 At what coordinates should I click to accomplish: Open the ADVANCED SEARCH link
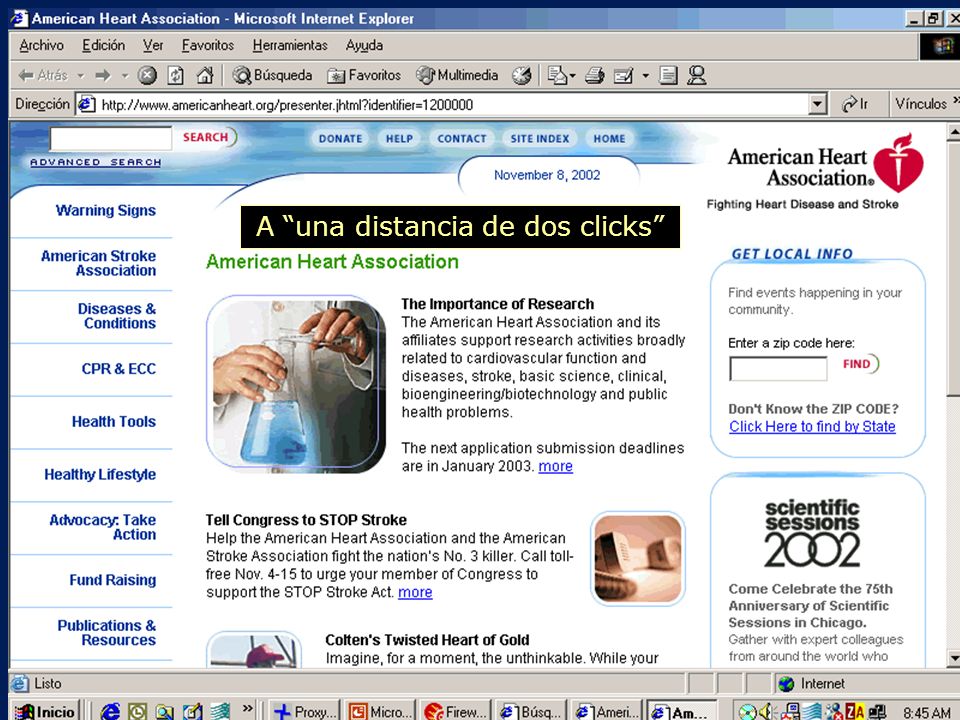pos(96,162)
